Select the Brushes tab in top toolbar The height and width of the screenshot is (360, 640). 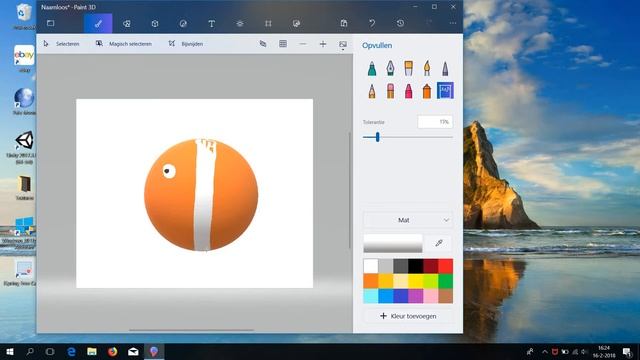tap(98, 24)
